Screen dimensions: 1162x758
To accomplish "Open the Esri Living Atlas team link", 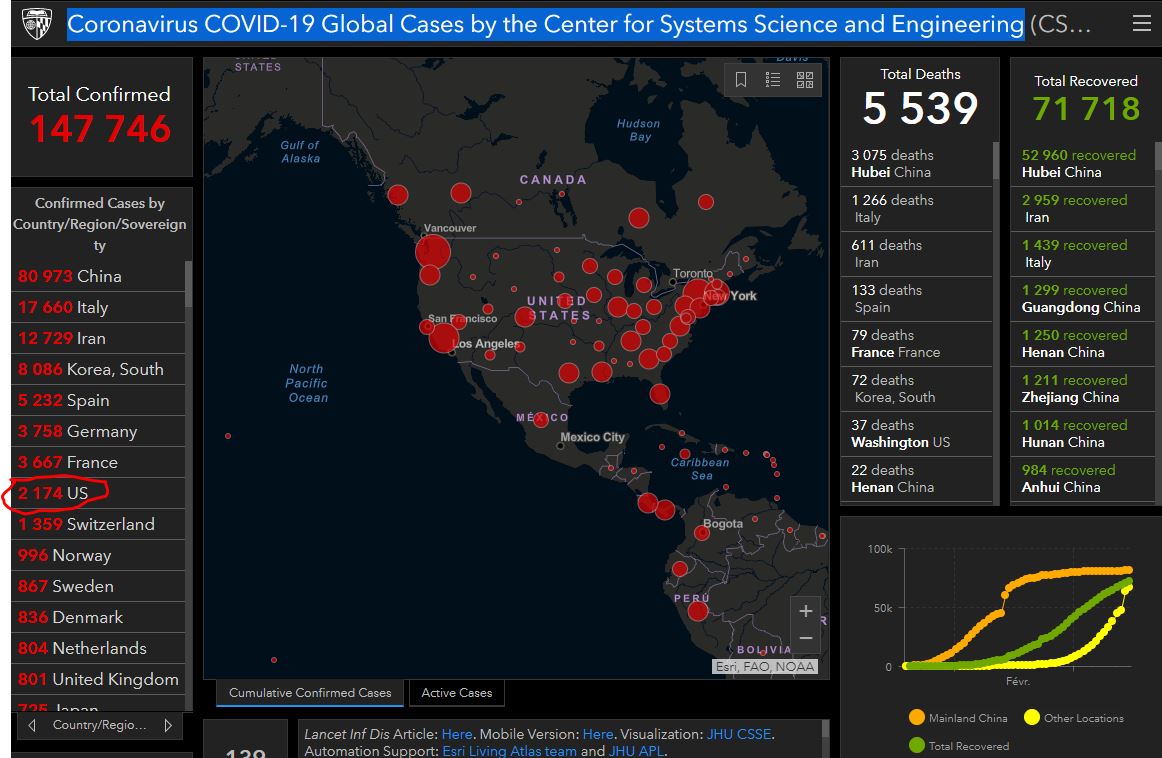I will click(x=509, y=751).
